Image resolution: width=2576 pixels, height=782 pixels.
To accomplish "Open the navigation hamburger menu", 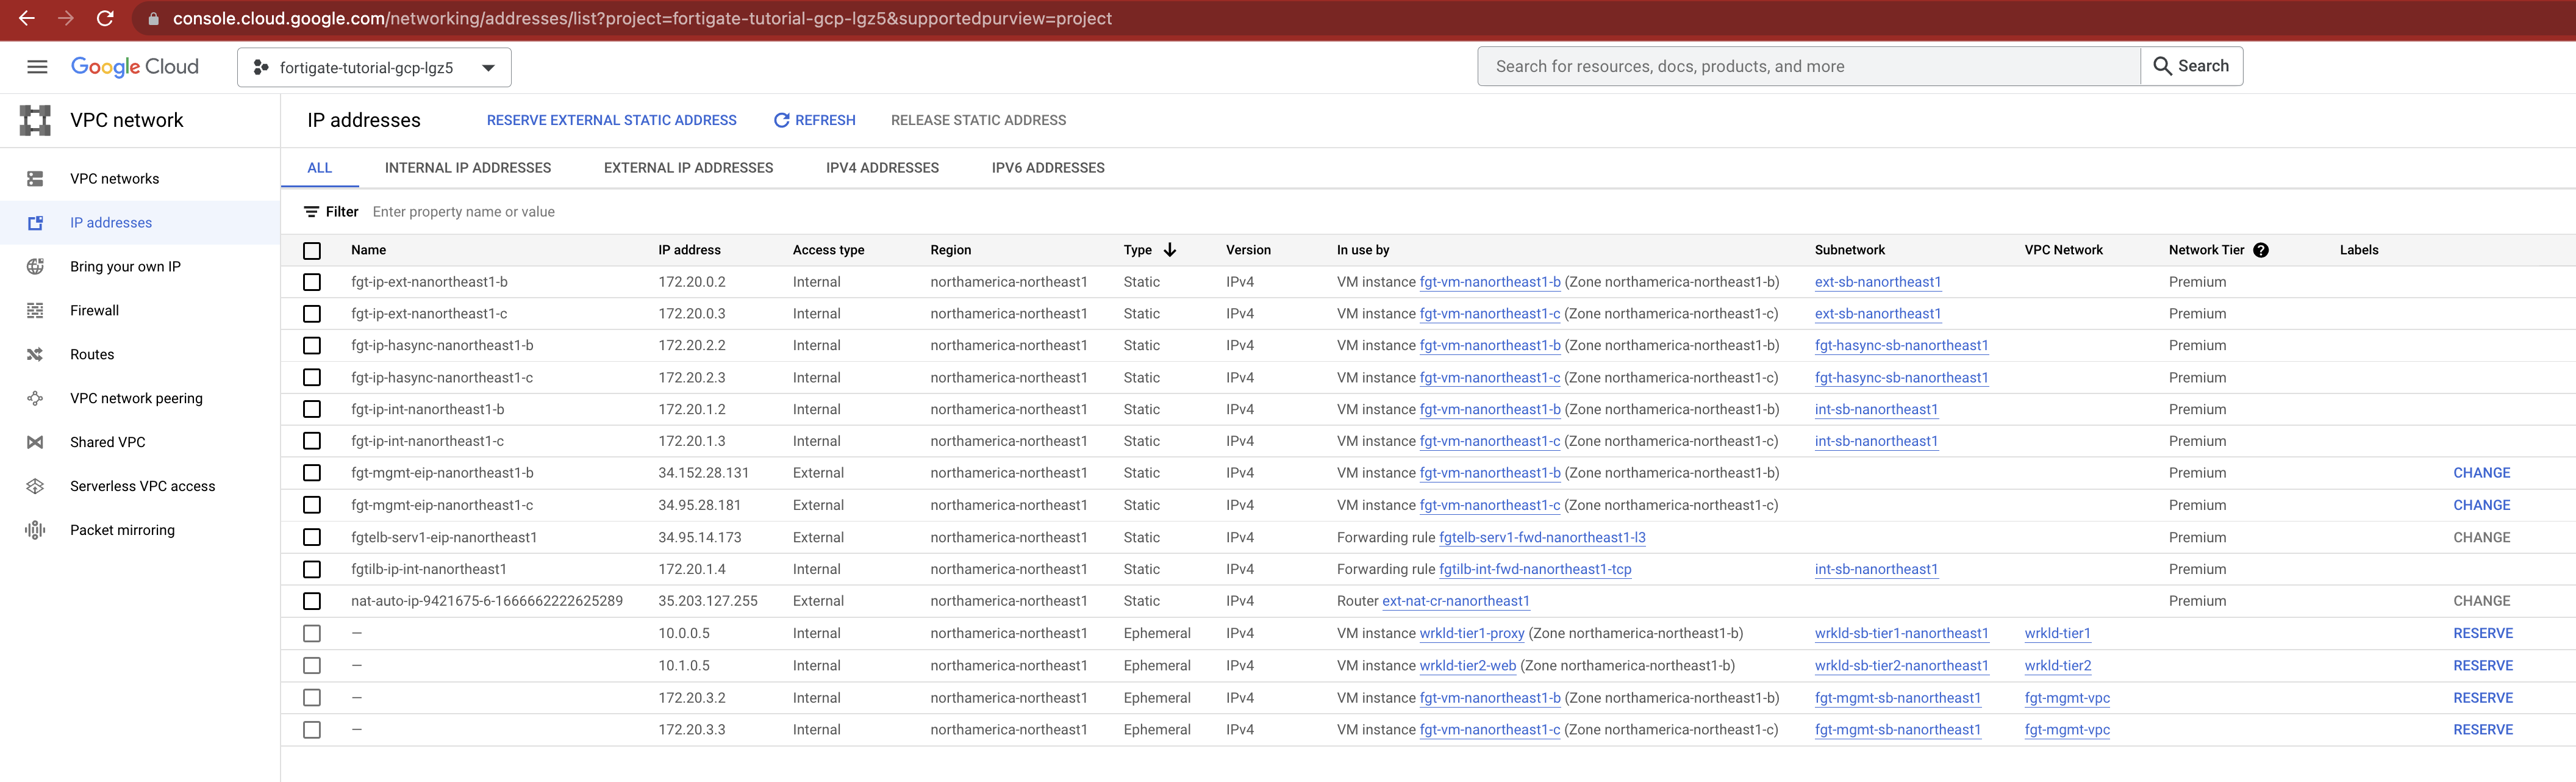I will pyautogui.click(x=37, y=66).
